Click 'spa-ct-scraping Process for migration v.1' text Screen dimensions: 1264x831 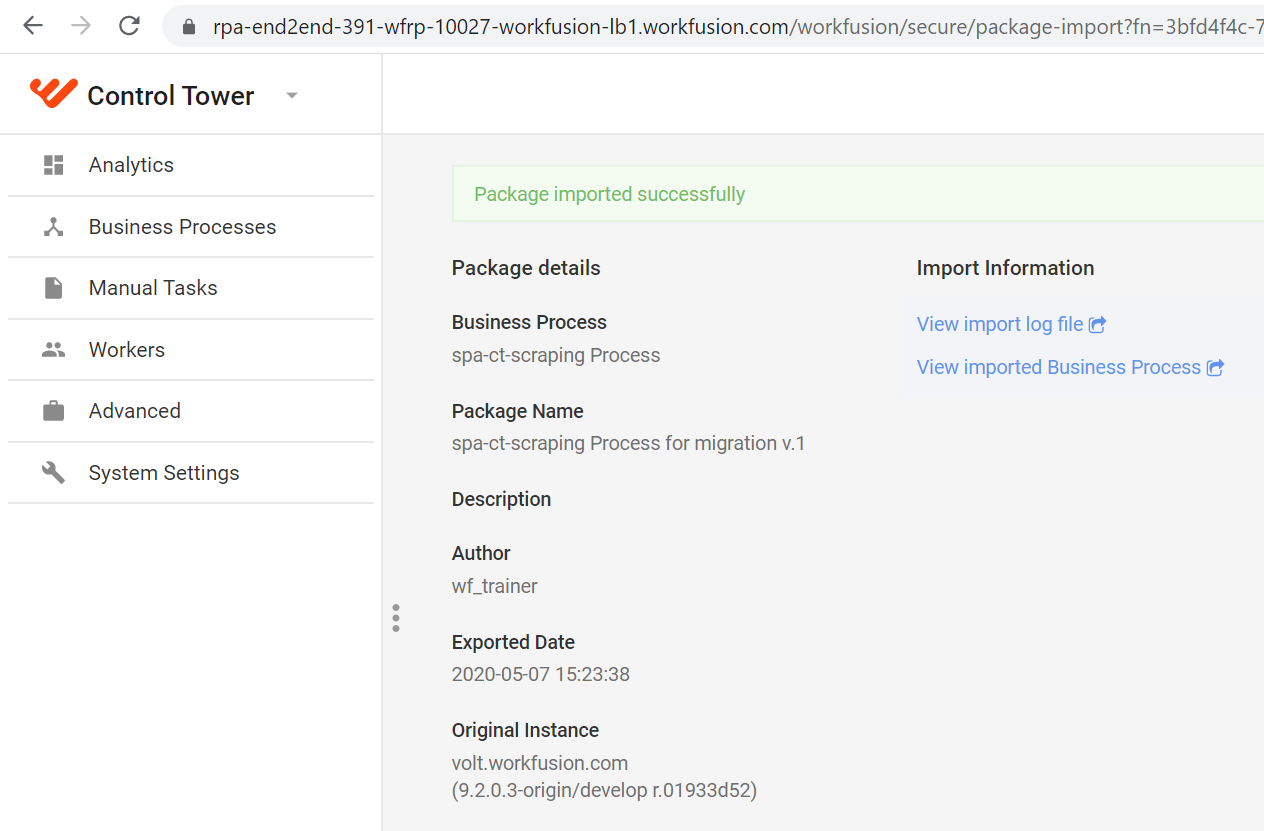[628, 443]
